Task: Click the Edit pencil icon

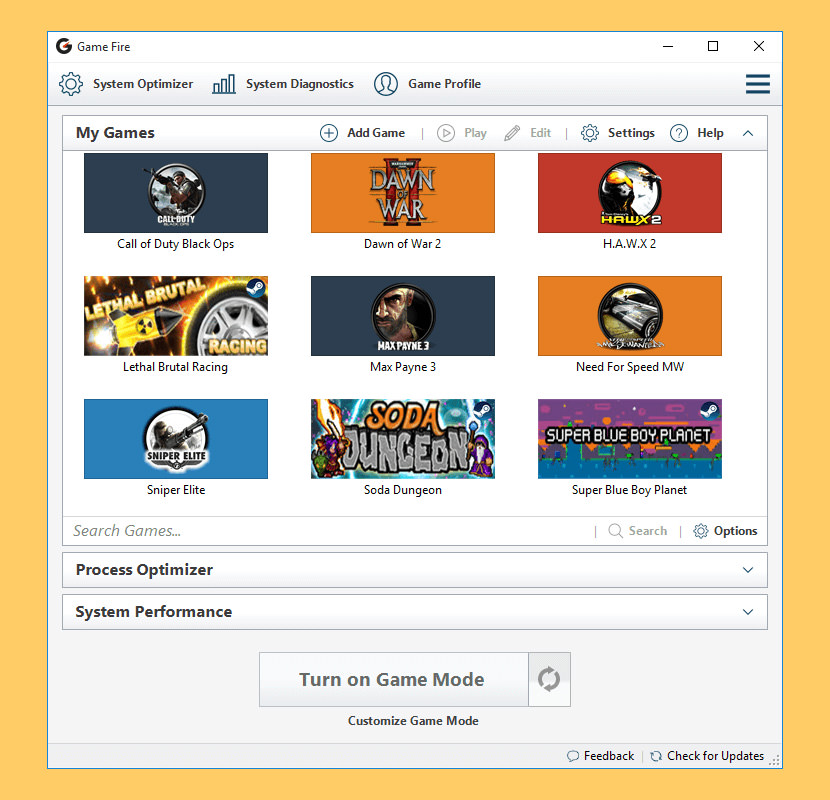Action: coord(512,133)
